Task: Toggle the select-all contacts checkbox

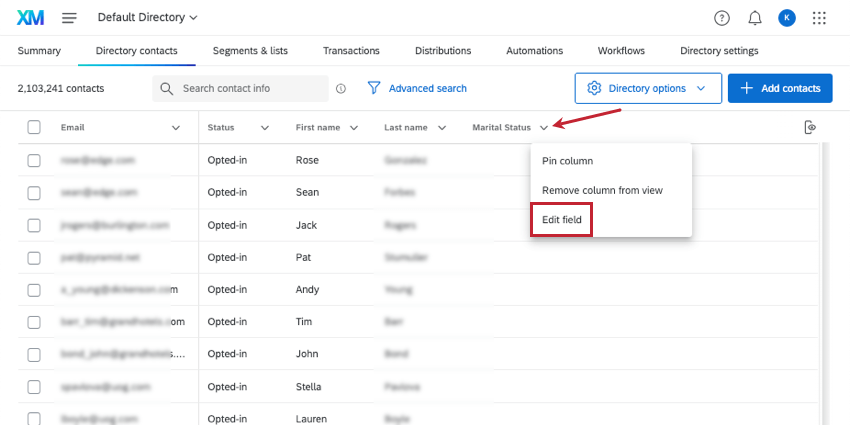Action: tap(34, 127)
